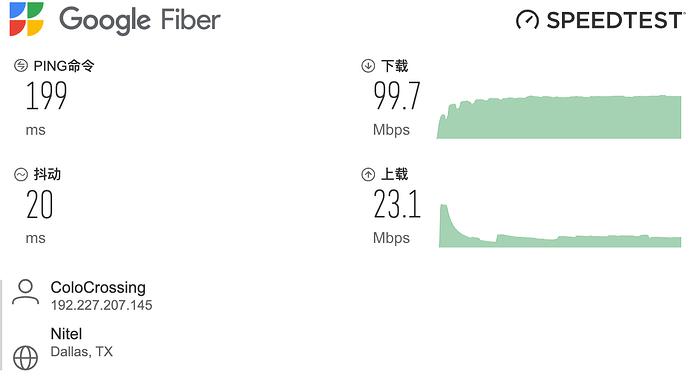Click the globe icon beside Nitel
690x384 pixels.
click(26, 358)
